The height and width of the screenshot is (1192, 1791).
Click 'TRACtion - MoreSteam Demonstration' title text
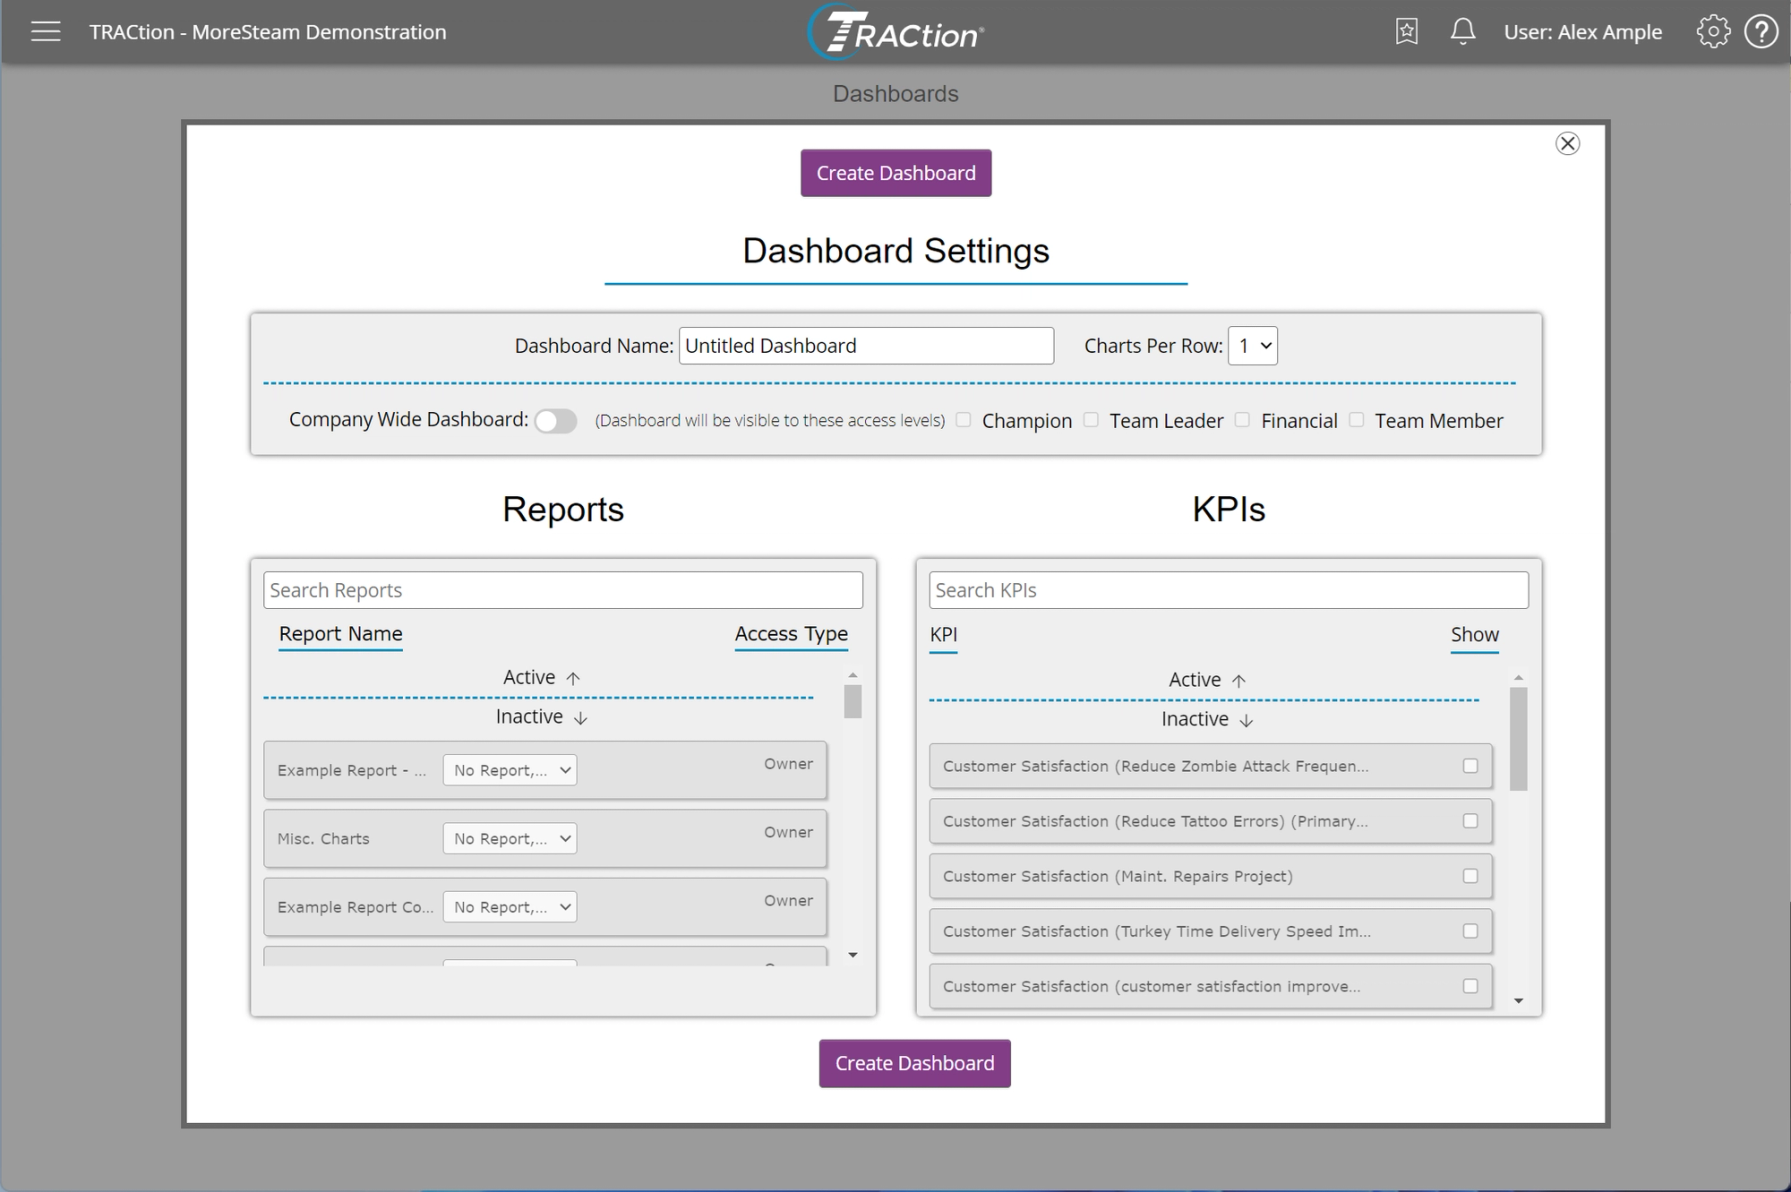[x=268, y=32]
